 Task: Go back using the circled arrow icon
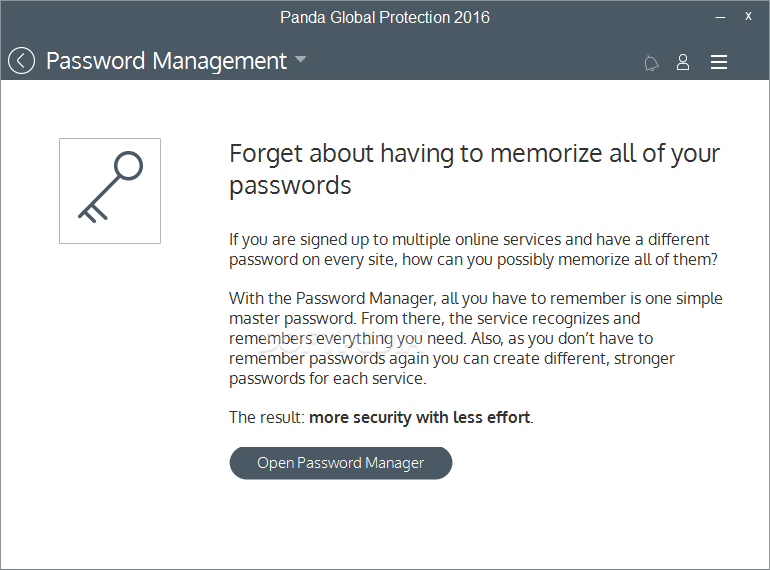coord(22,61)
